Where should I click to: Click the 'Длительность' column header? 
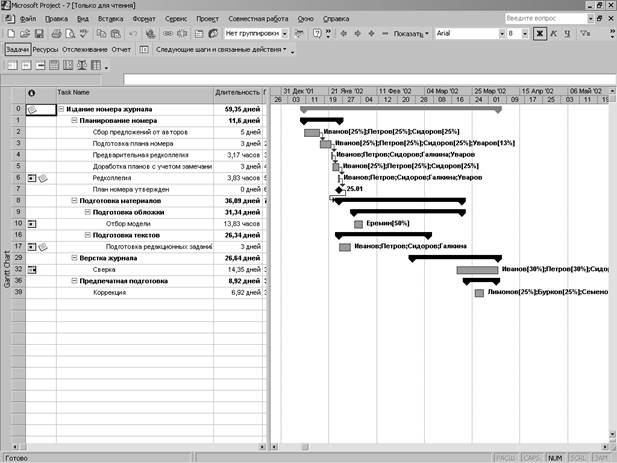coord(238,95)
